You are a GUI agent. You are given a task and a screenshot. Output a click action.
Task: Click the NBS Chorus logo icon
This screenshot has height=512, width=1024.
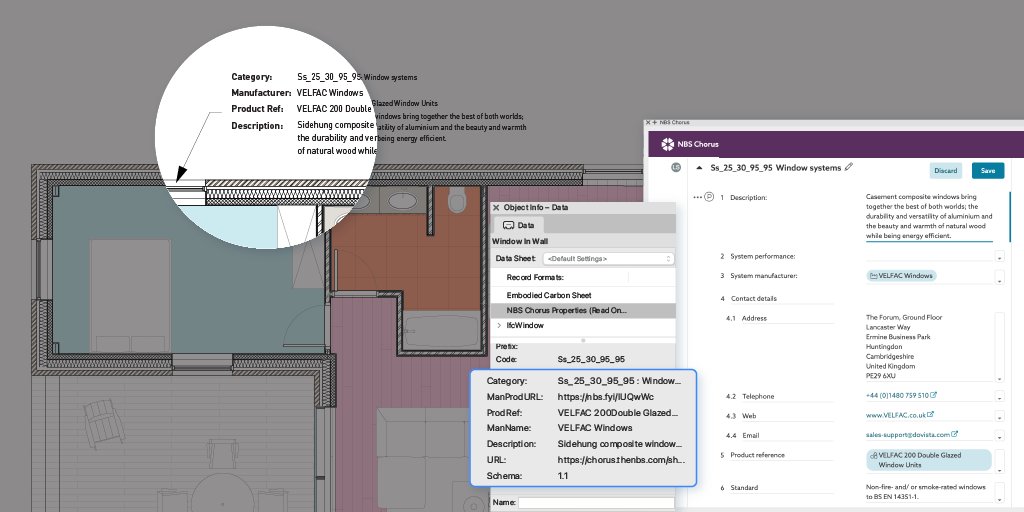point(667,144)
